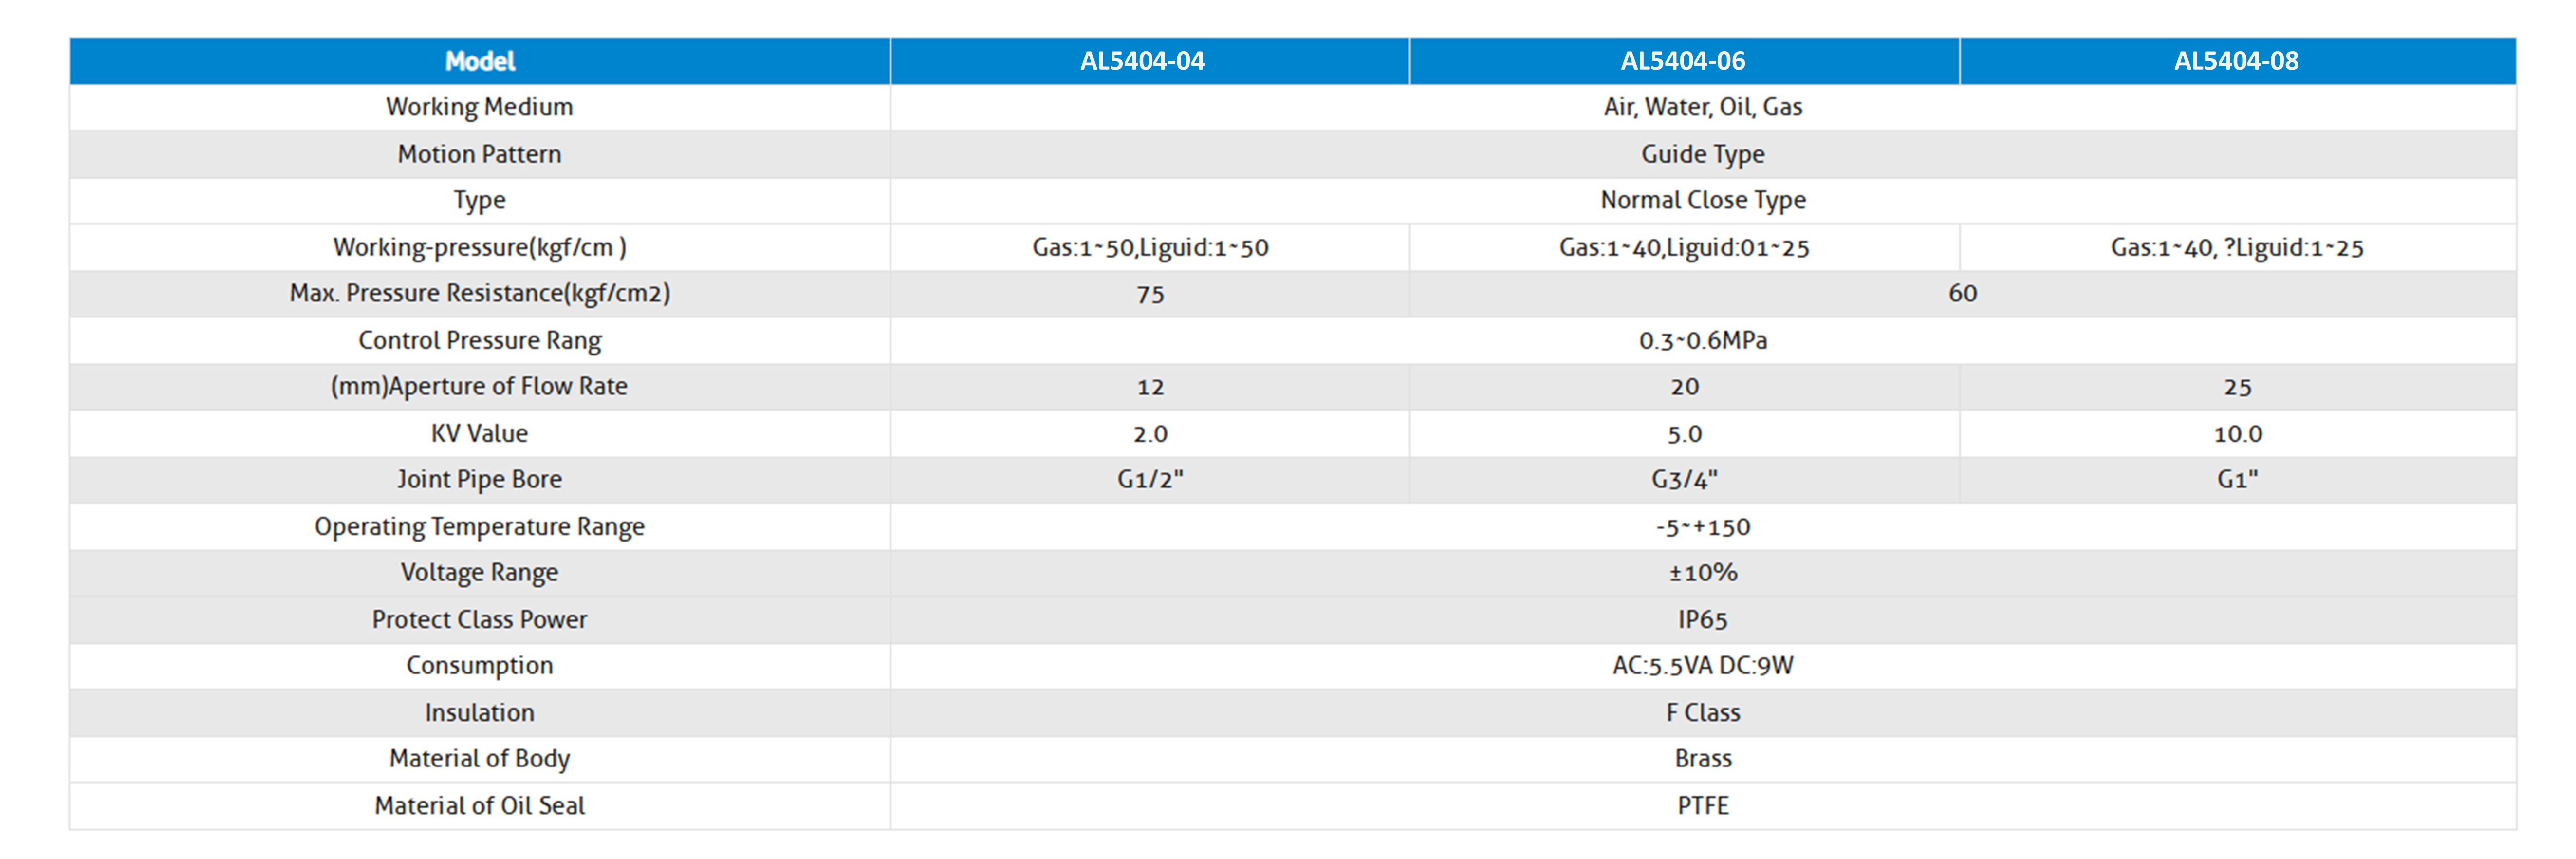Select the IP65 protect class cell
The width and height of the screenshot is (2576, 859).
pyautogui.click(x=1703, y=620)
